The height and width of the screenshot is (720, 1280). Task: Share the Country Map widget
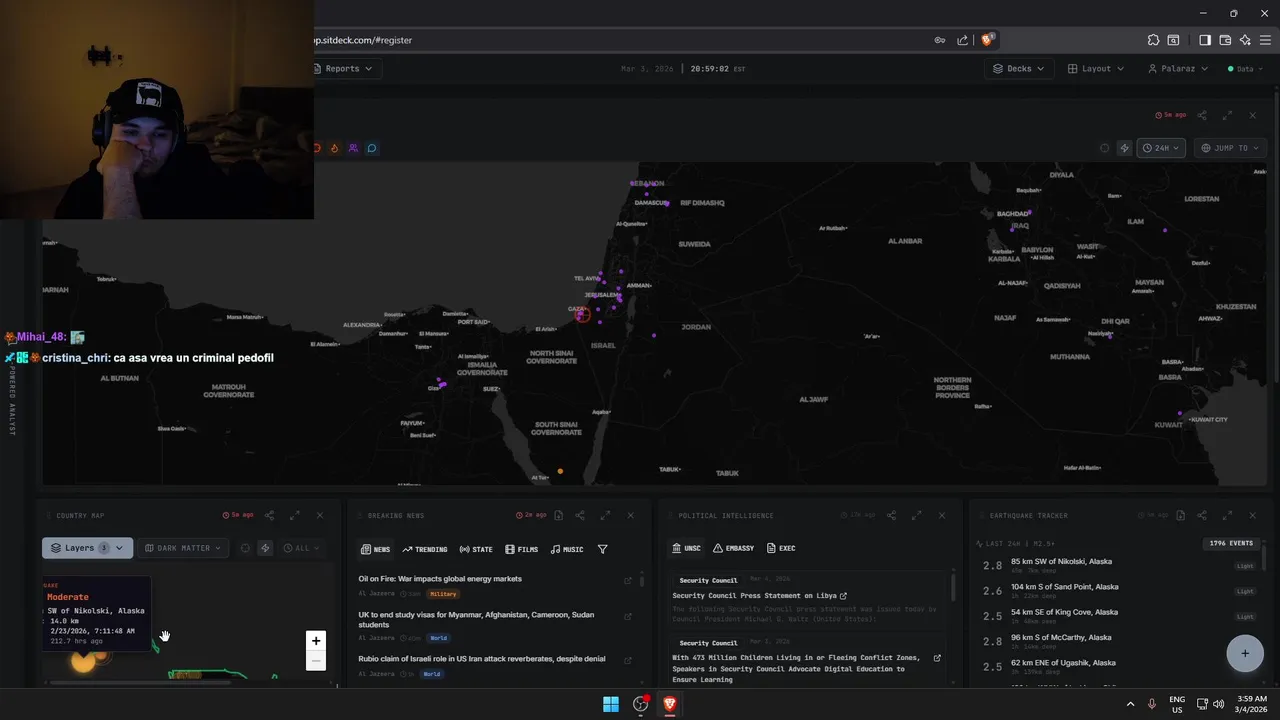coord(269,515)
